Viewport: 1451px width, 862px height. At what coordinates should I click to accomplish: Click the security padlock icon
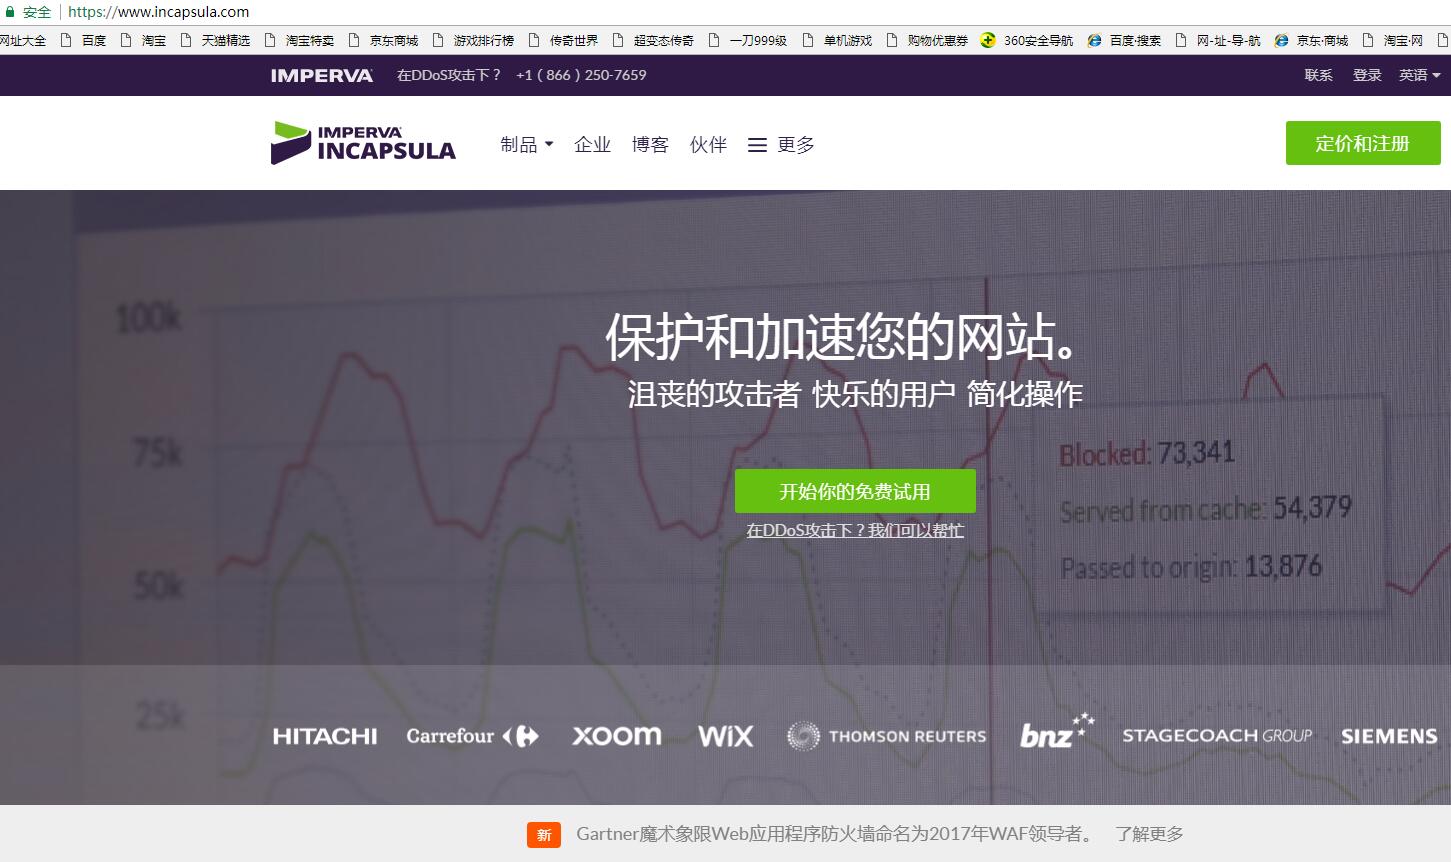9,11
